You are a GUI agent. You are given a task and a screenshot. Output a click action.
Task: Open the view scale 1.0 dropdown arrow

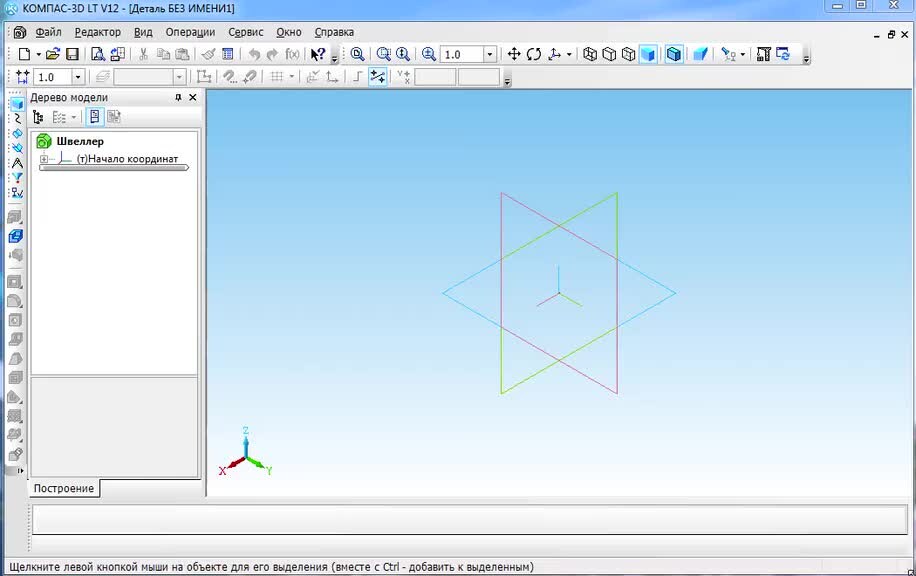(x=490, y=54)
